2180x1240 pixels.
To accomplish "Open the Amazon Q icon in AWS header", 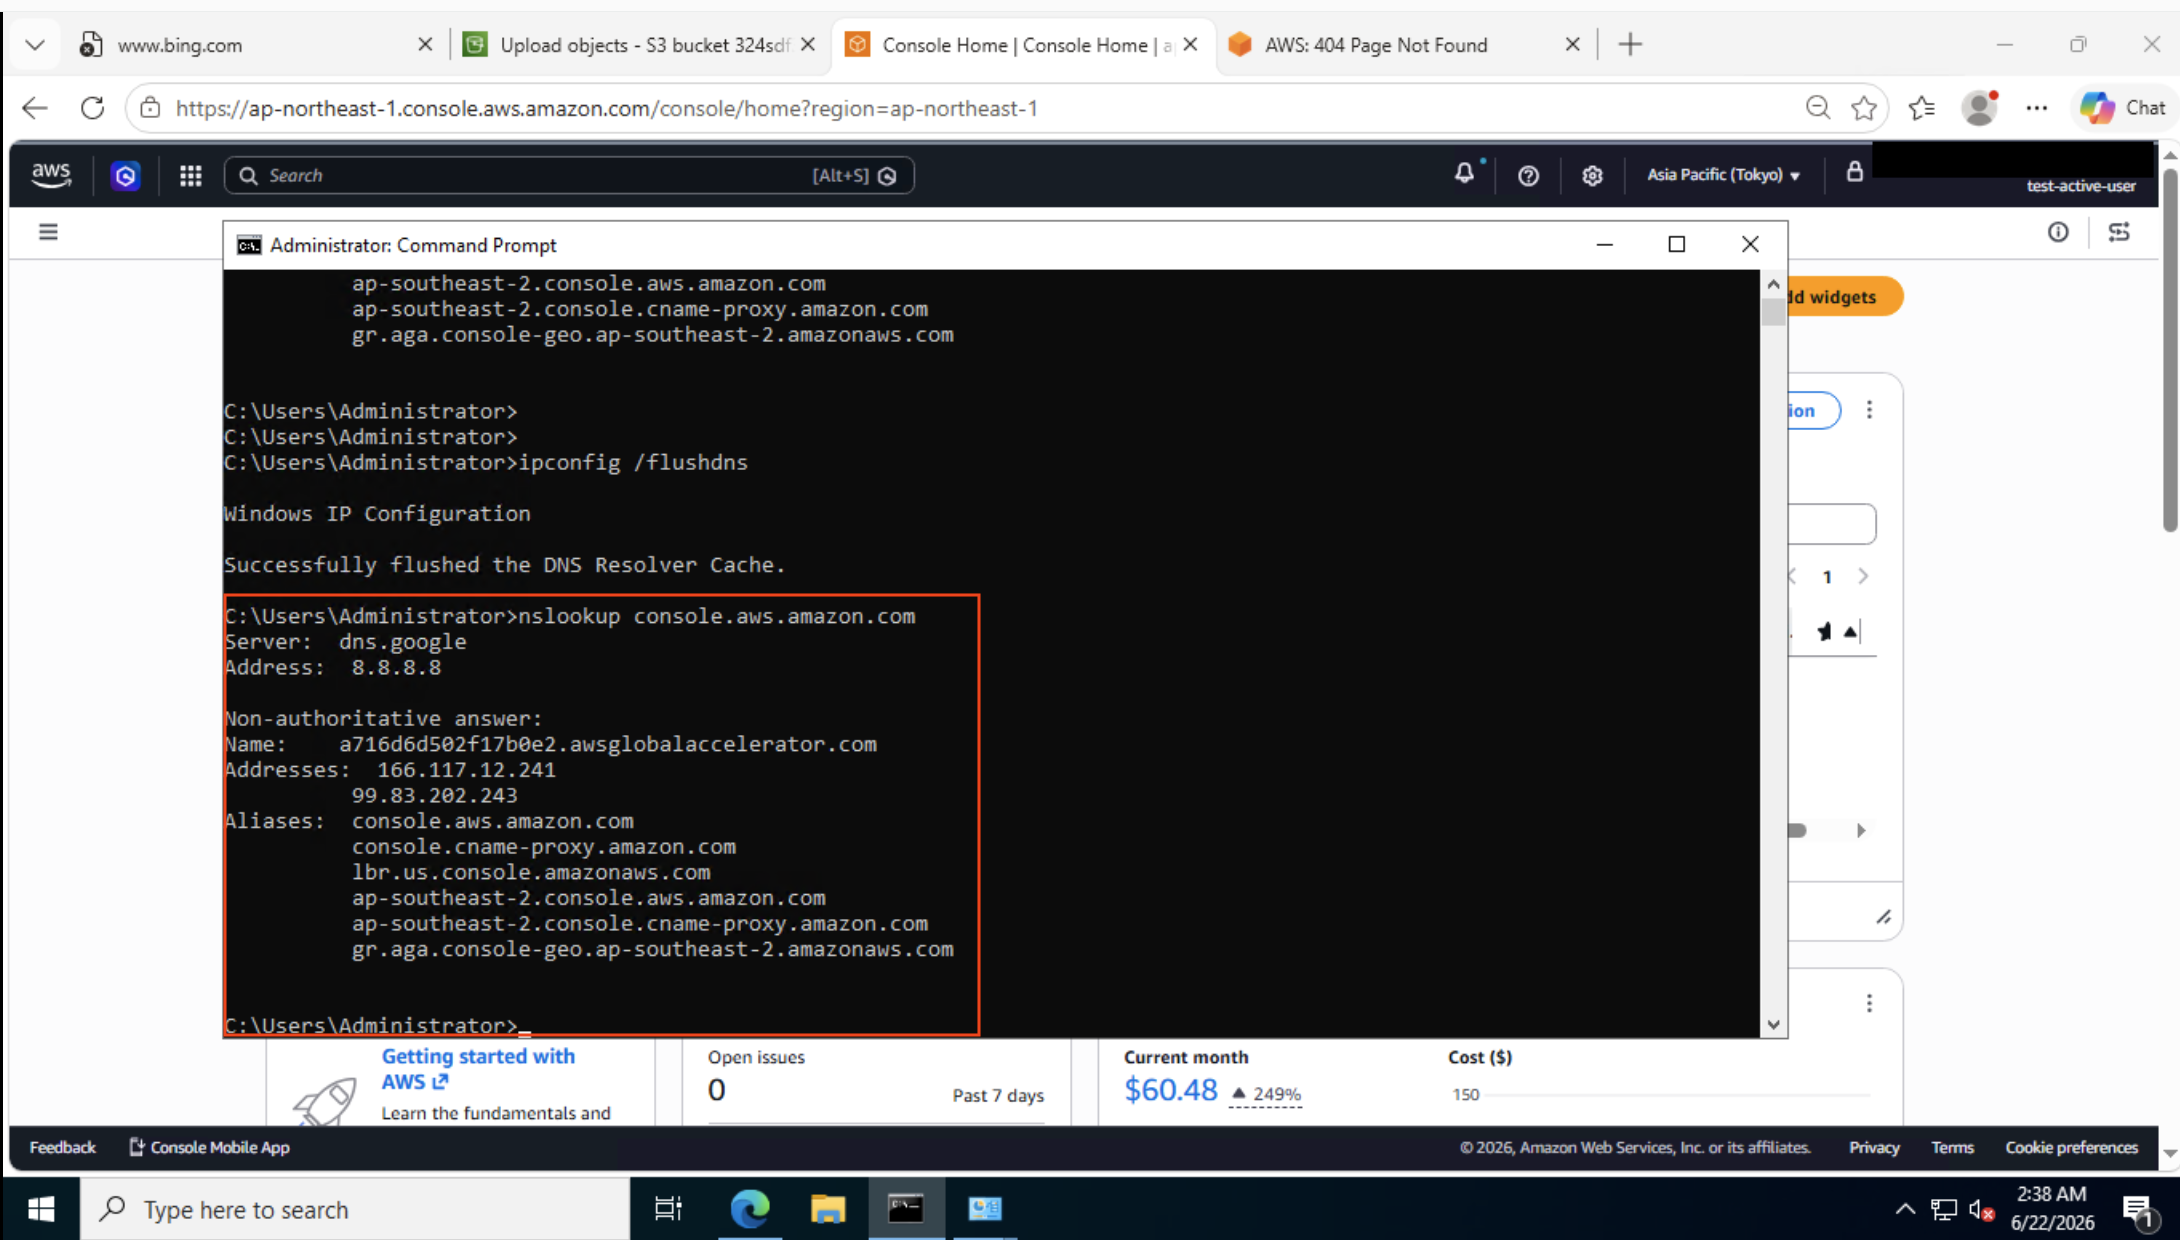I will tap(125, 176).
